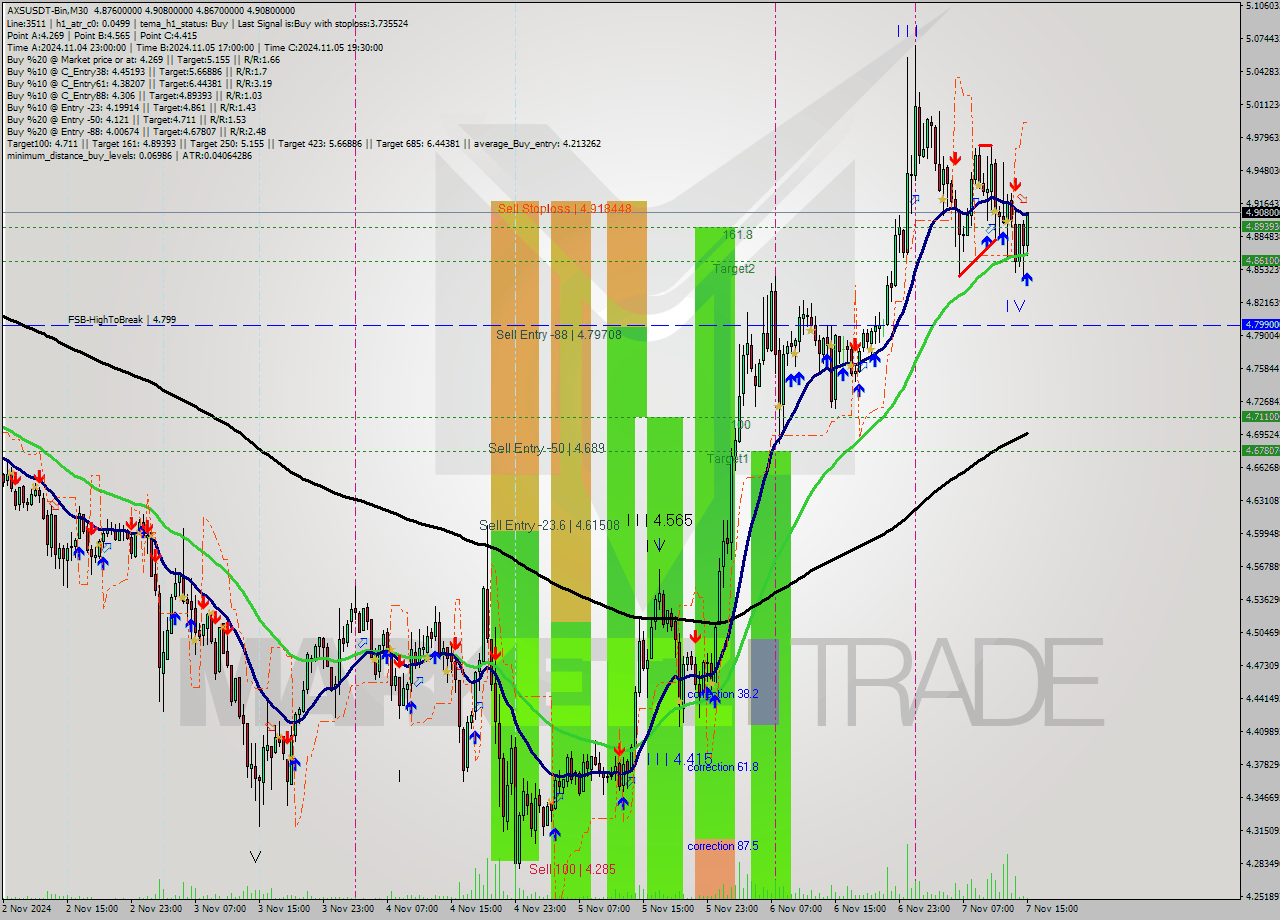Click the 'I I I 4.565' wave label
Viewport: 1280px width, 920px height.
[x=659, y=521]
